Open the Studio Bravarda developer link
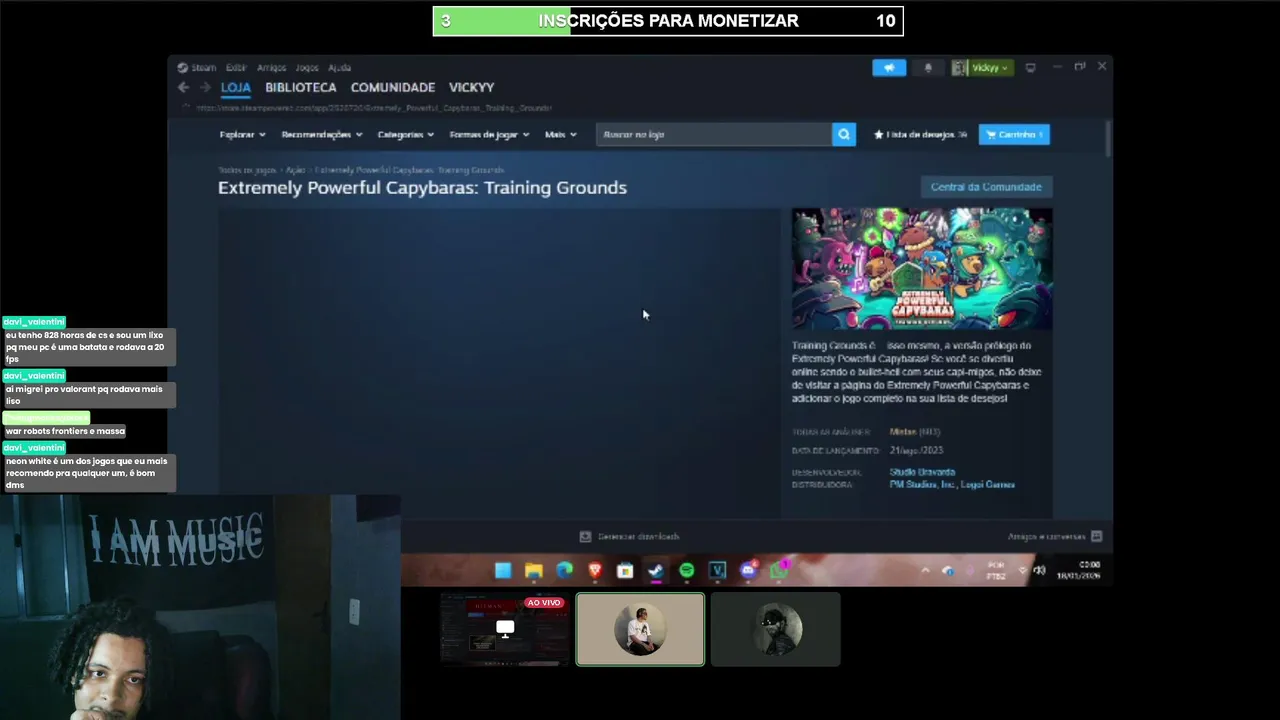 coord(922,471)
